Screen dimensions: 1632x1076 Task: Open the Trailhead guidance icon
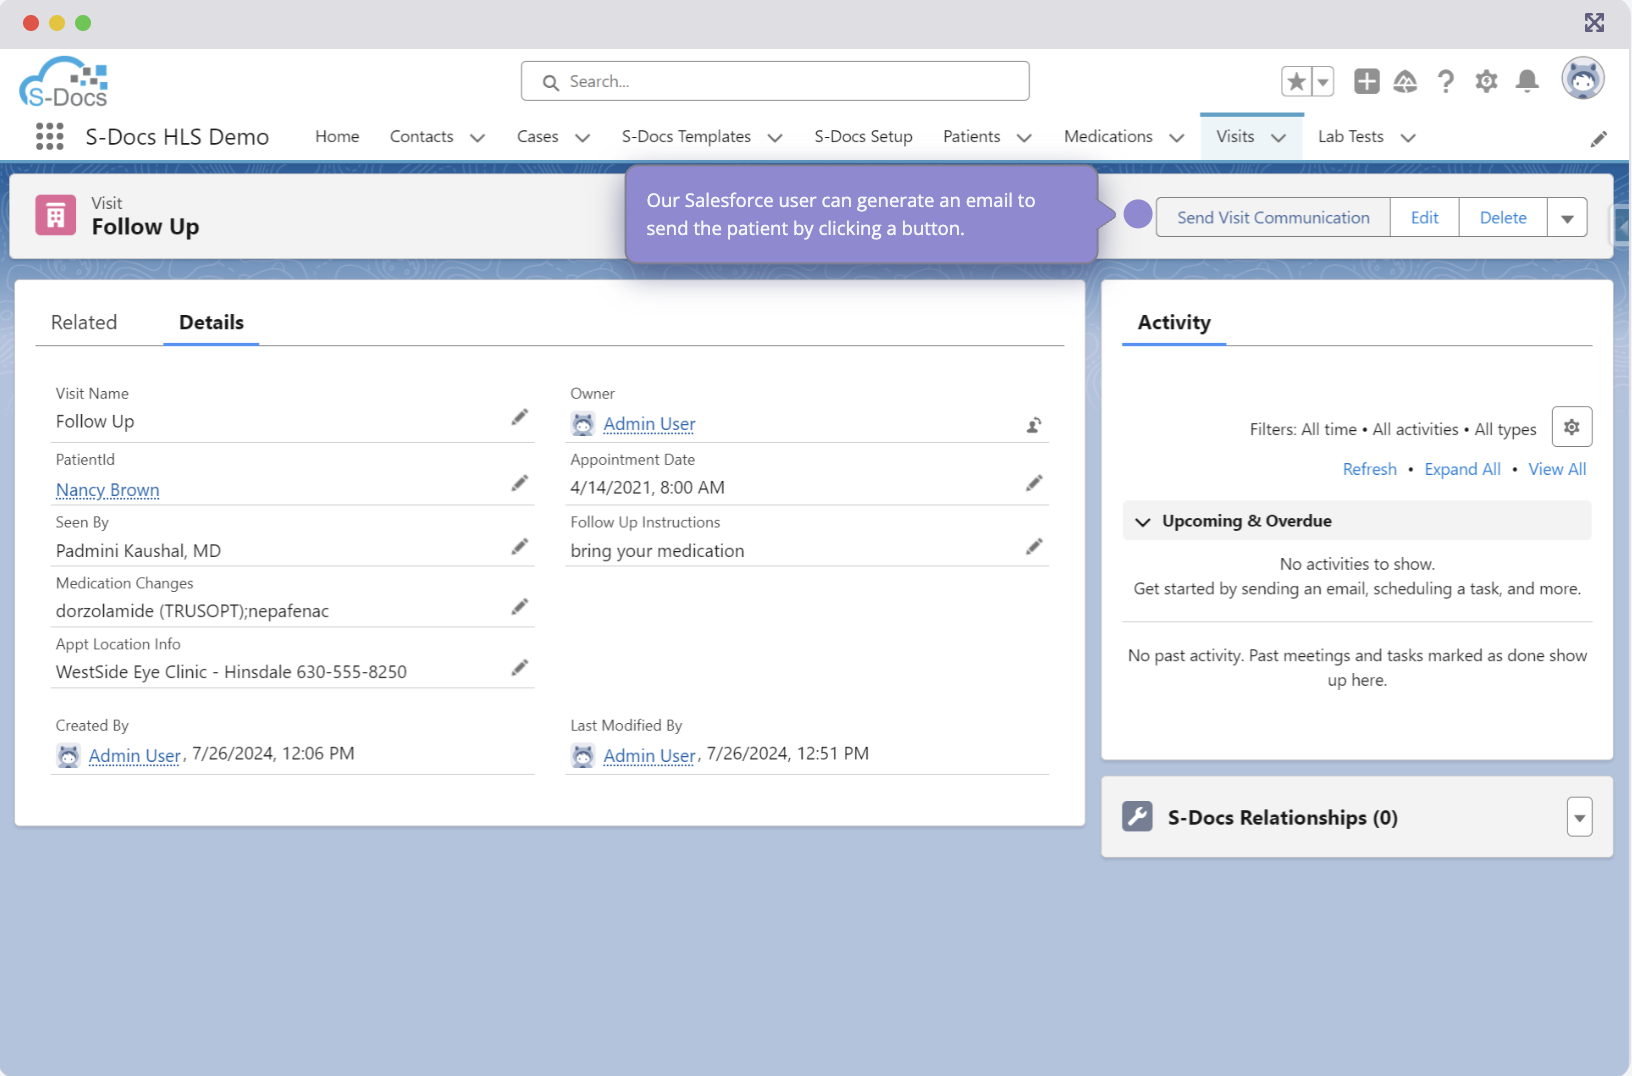[x=1405, y=81]
